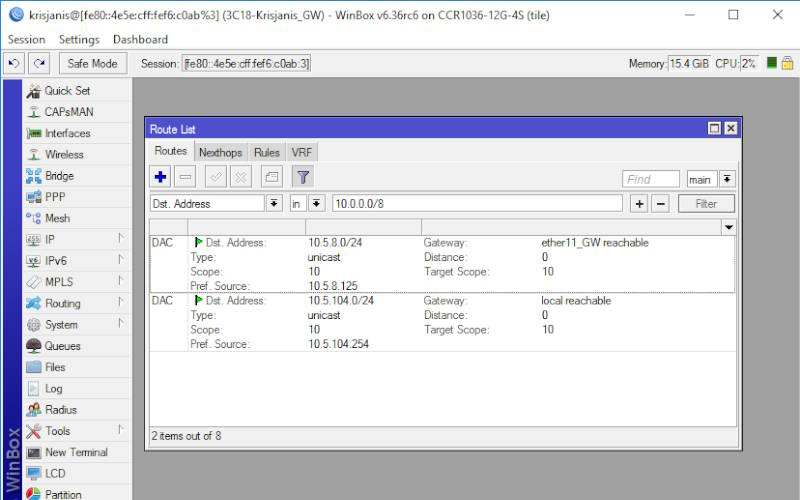800x500 pixels.
Task: Open the Partition section
Action: click(x=78, y=493)
